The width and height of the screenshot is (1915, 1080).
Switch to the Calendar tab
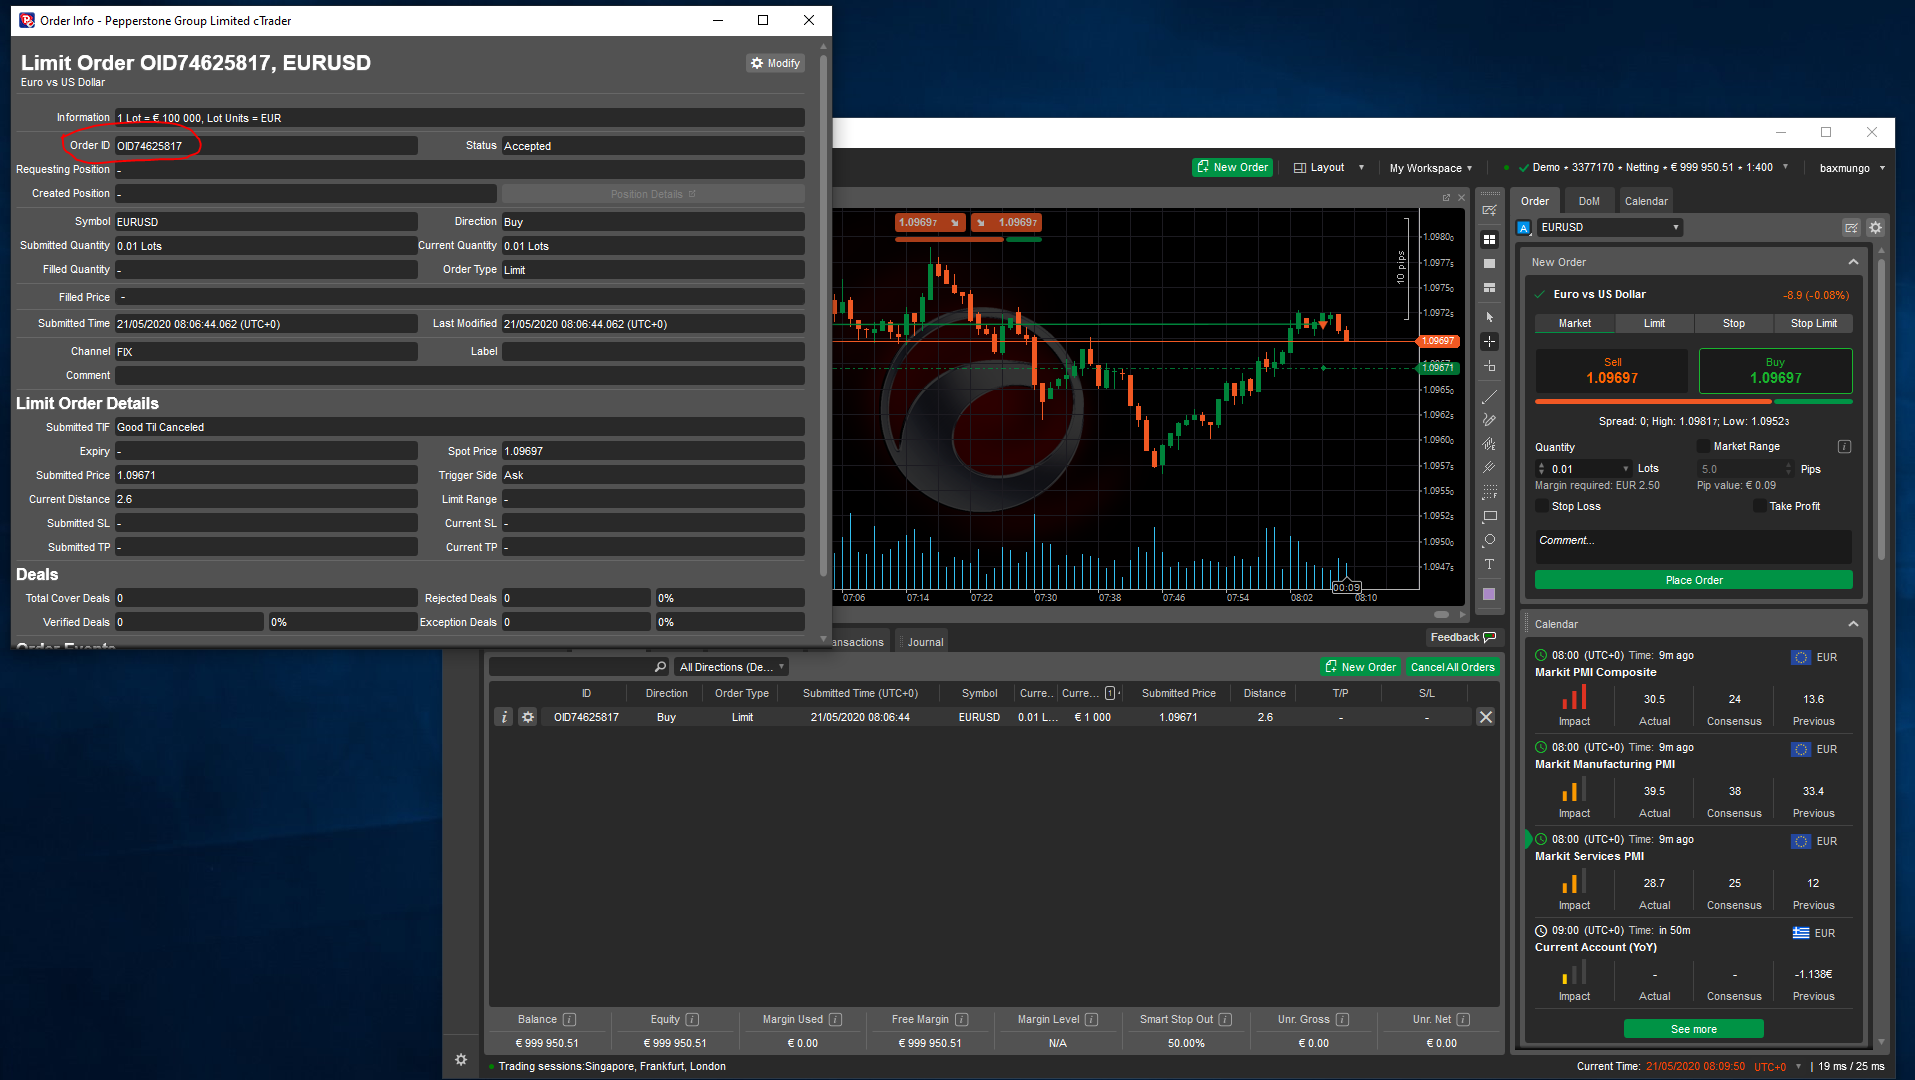click(x=1646, y=201)
